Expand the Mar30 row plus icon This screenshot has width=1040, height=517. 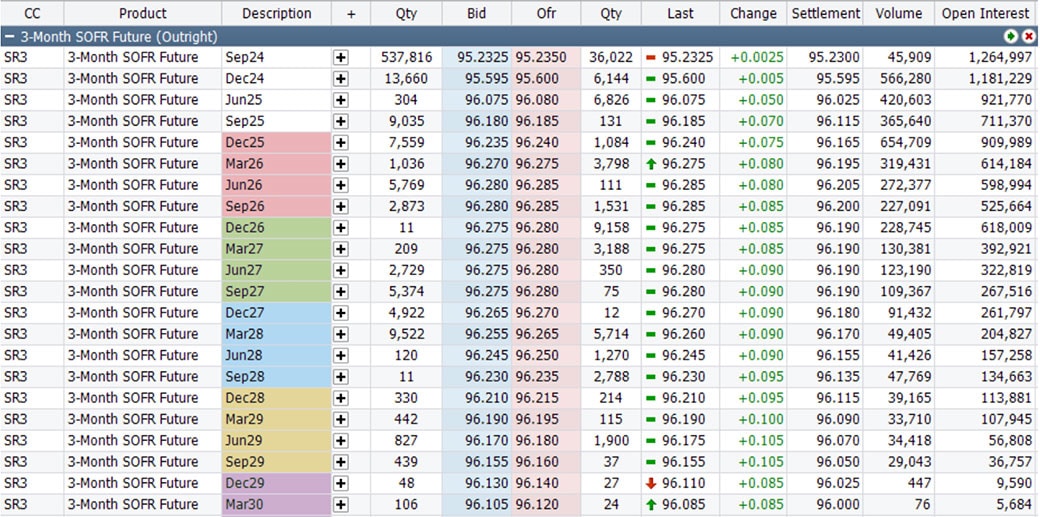point(341,504)
